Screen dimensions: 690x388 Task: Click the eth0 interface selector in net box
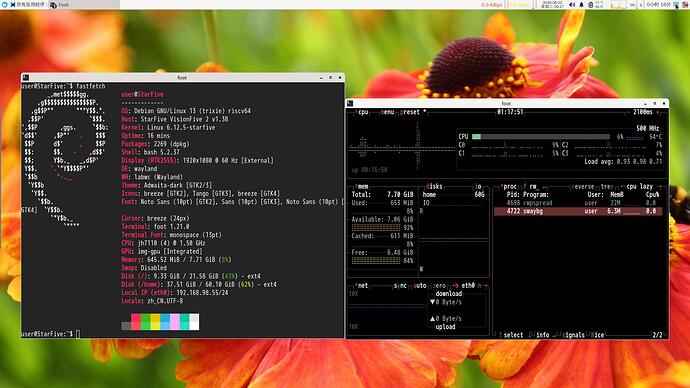(x=468, y=286)
